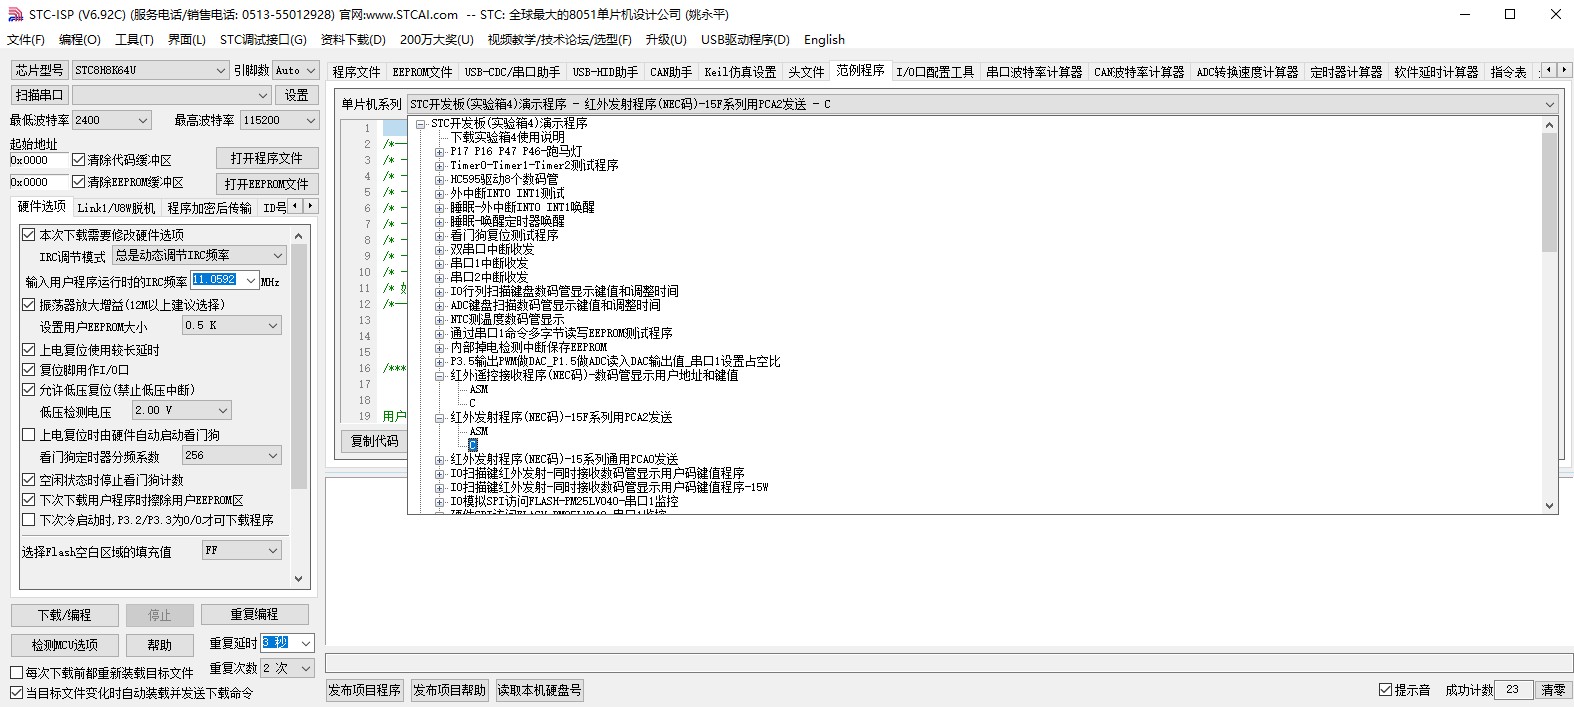Click right arrow beside ID号 tab
1574x707 pixels.
pyautogui.click(x=311, y=206)
